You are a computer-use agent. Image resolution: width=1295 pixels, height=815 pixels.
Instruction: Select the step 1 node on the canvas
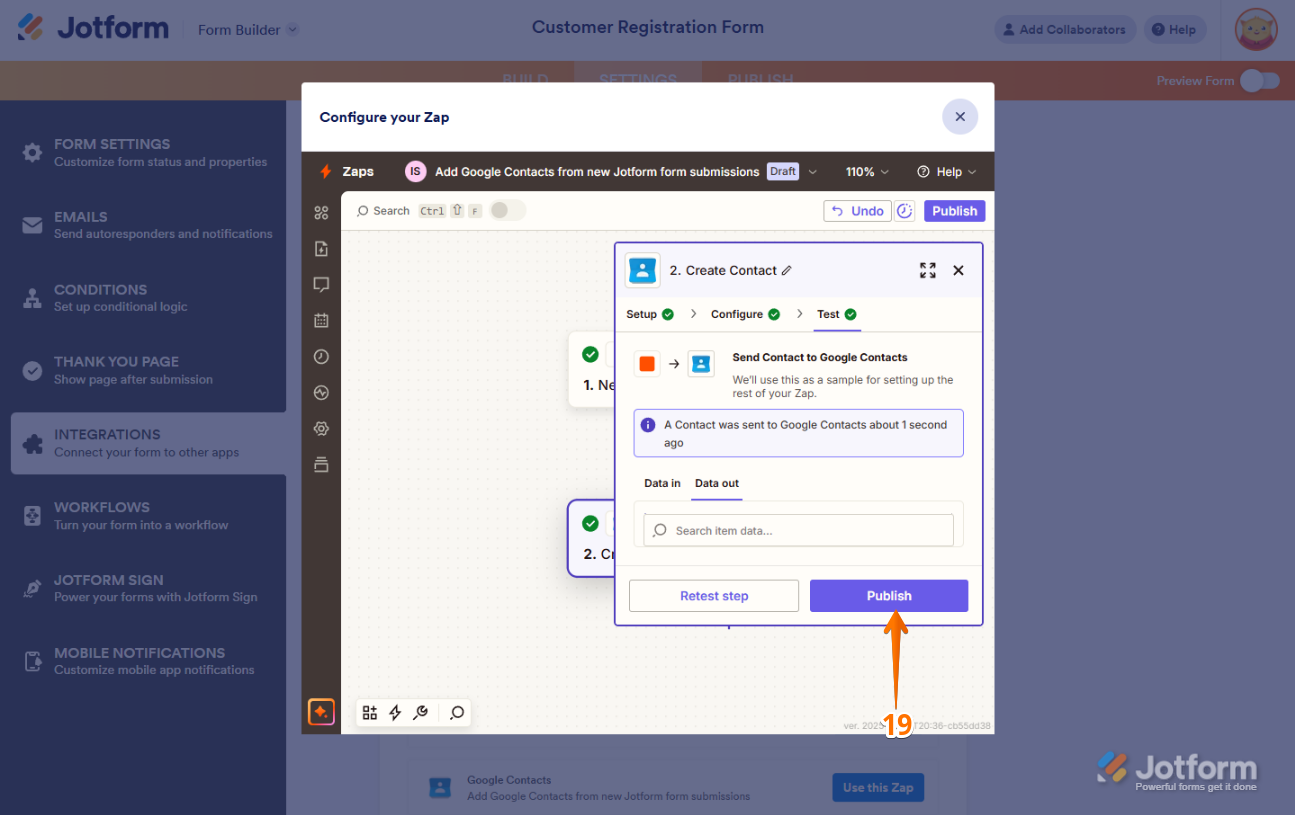pos(590,370)
